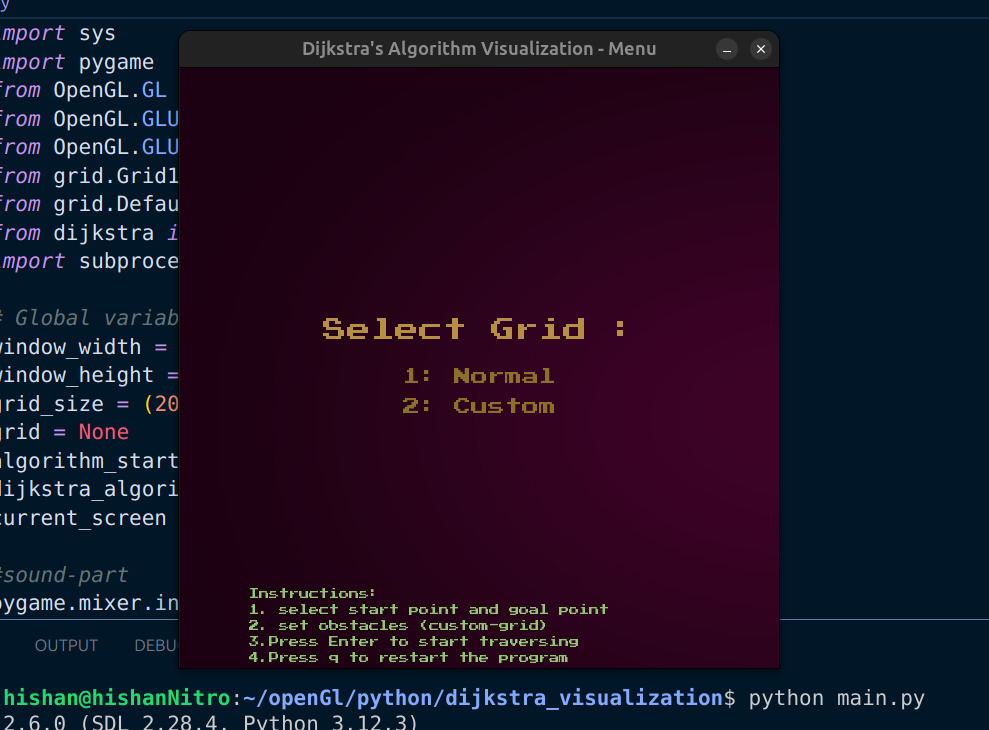Click the "grid = None" code line
Screen dimensions: 989x730
point(60,431)
